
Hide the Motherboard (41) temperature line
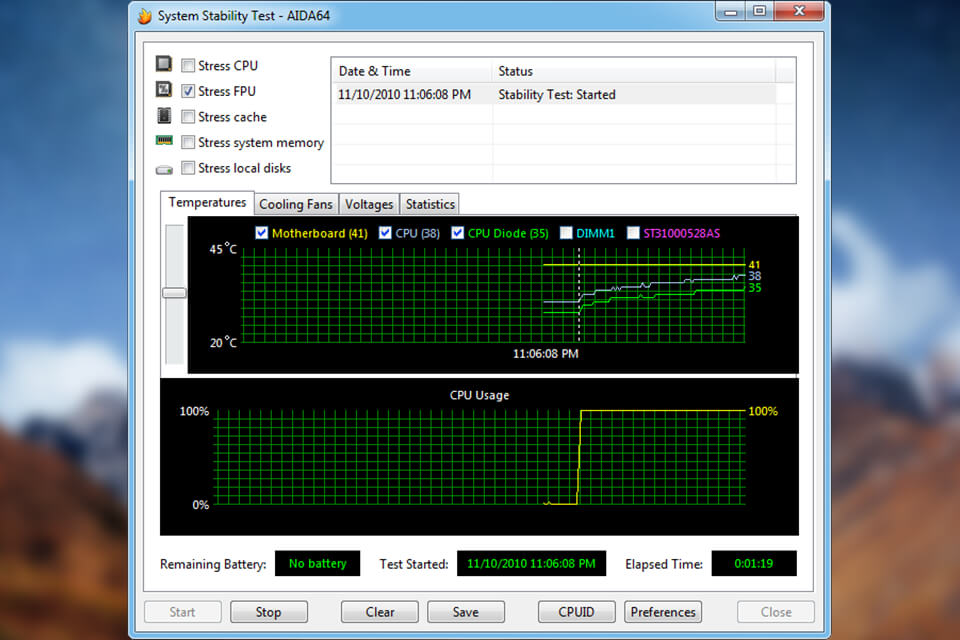[x=261, y=232]
